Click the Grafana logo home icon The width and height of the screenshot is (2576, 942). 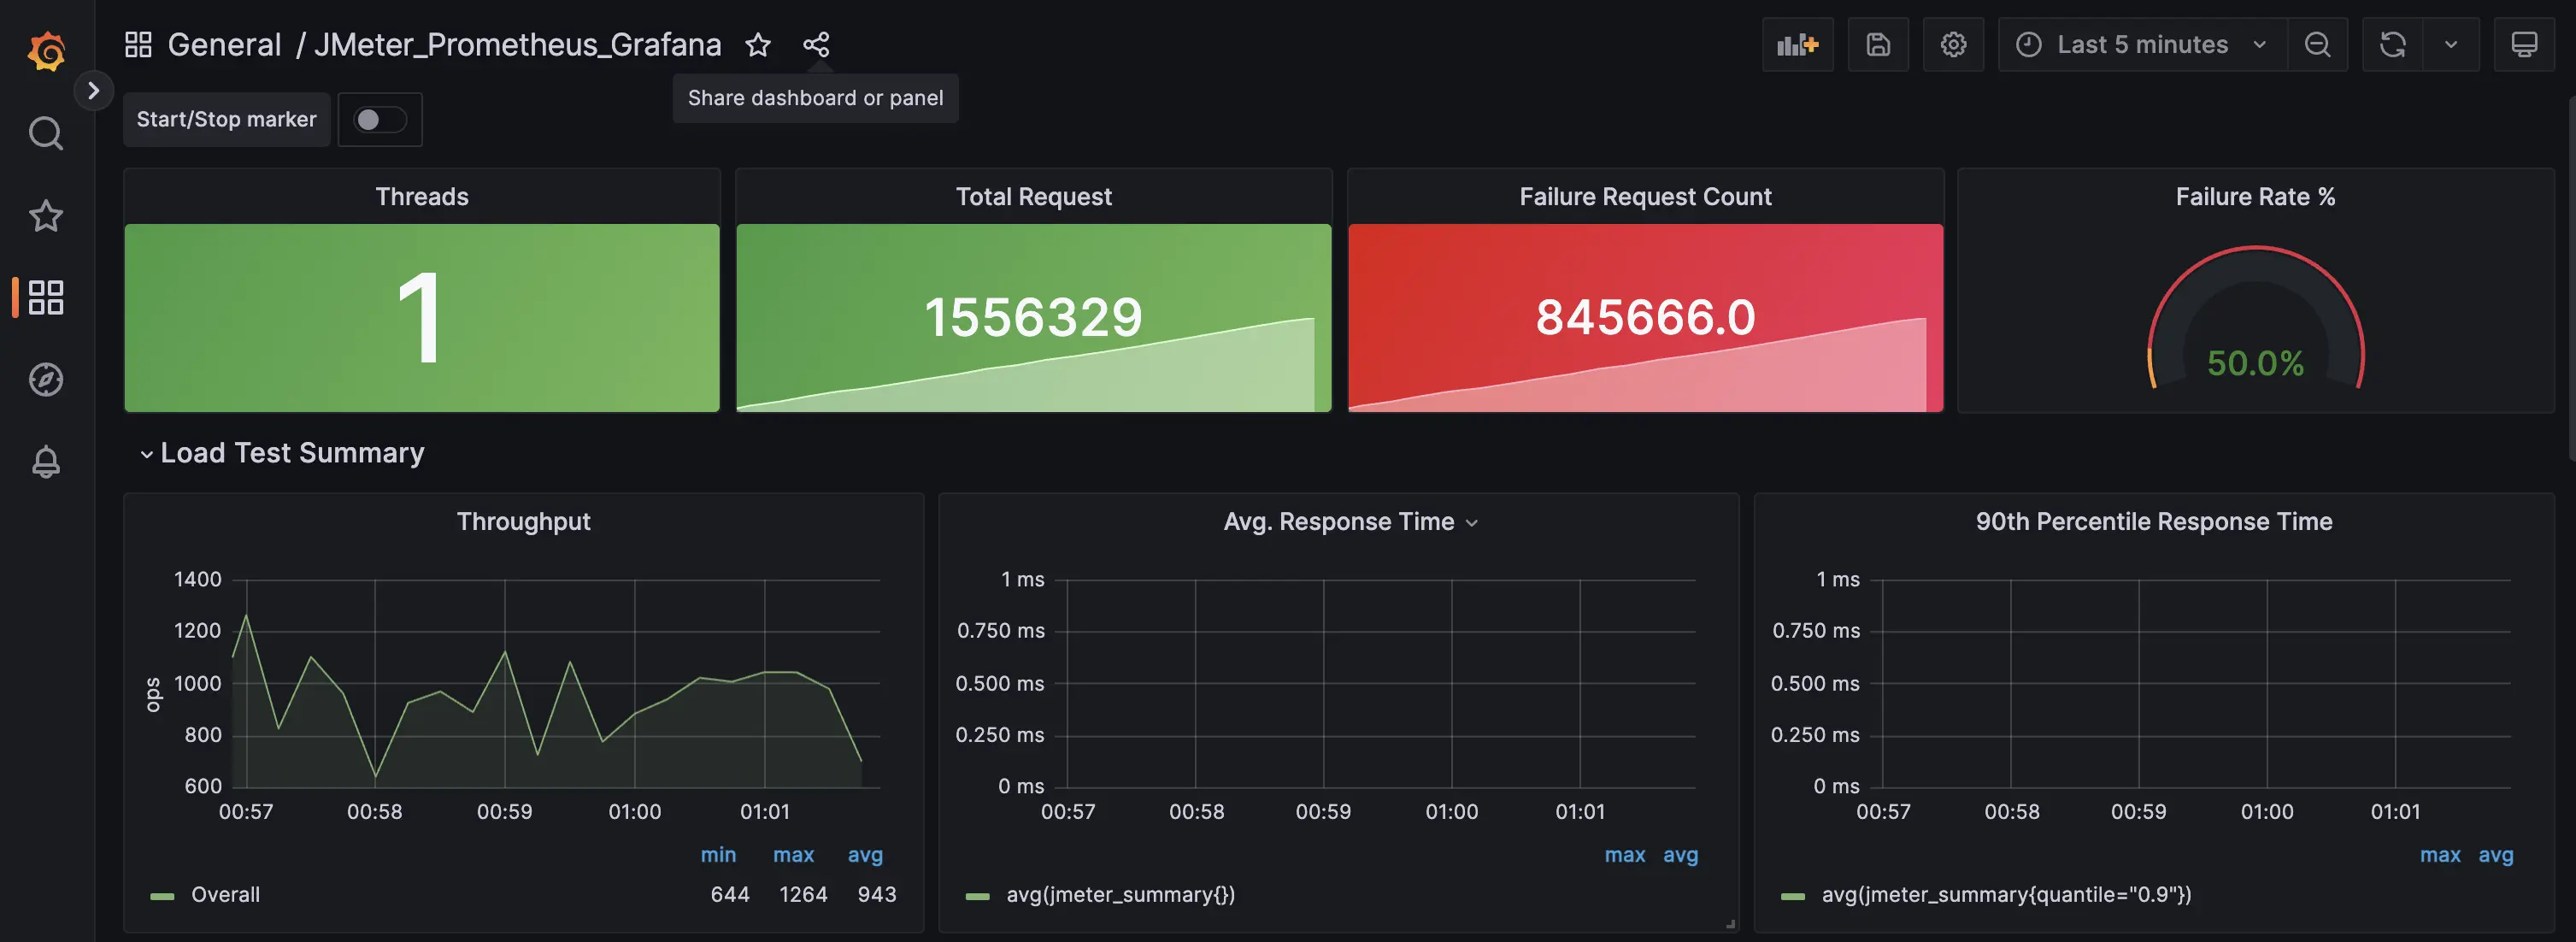tap(46, 50)
